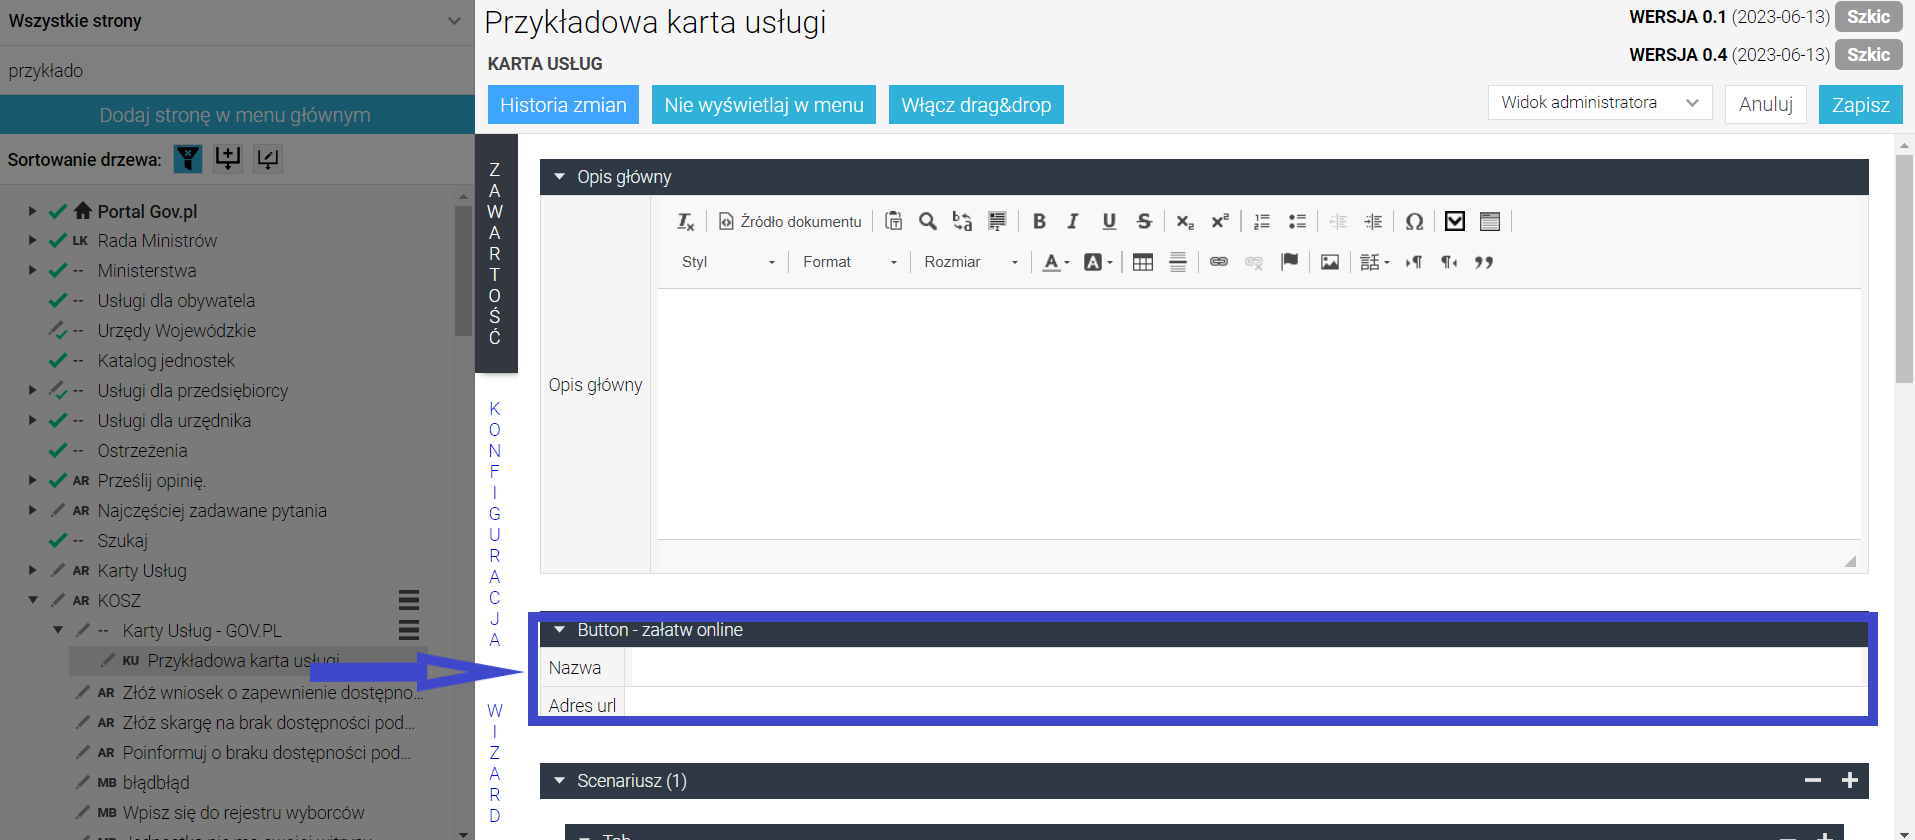
Task: Click the Zapisz button
Action: point(1860,105)
